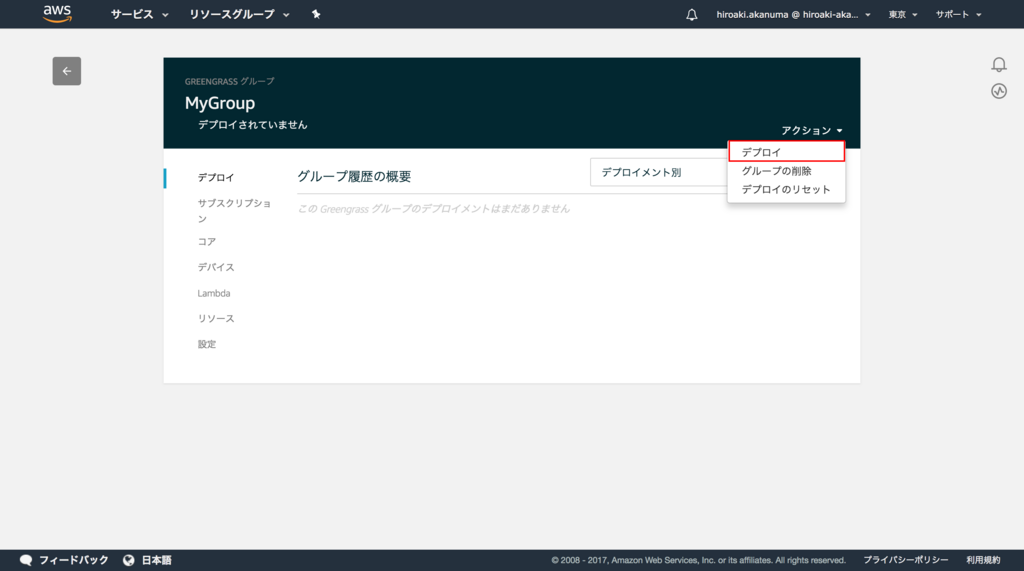Toggle the アクション dropdown

click(x=812, y=131)
